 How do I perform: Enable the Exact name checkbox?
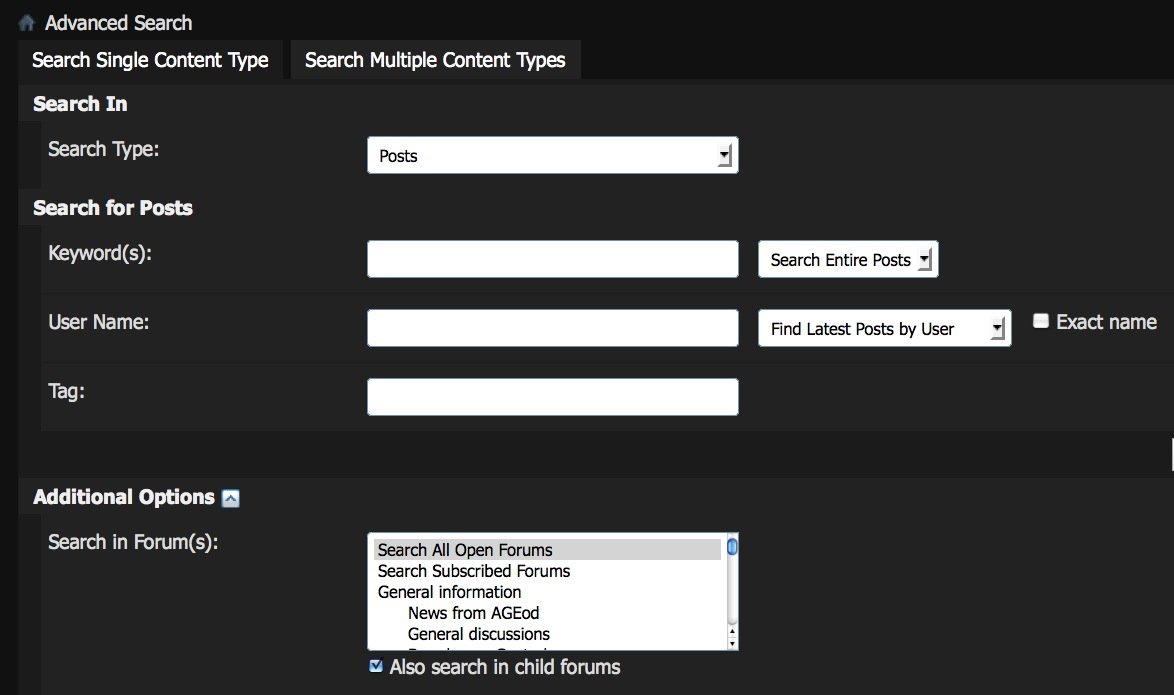tap(1041, 321)
